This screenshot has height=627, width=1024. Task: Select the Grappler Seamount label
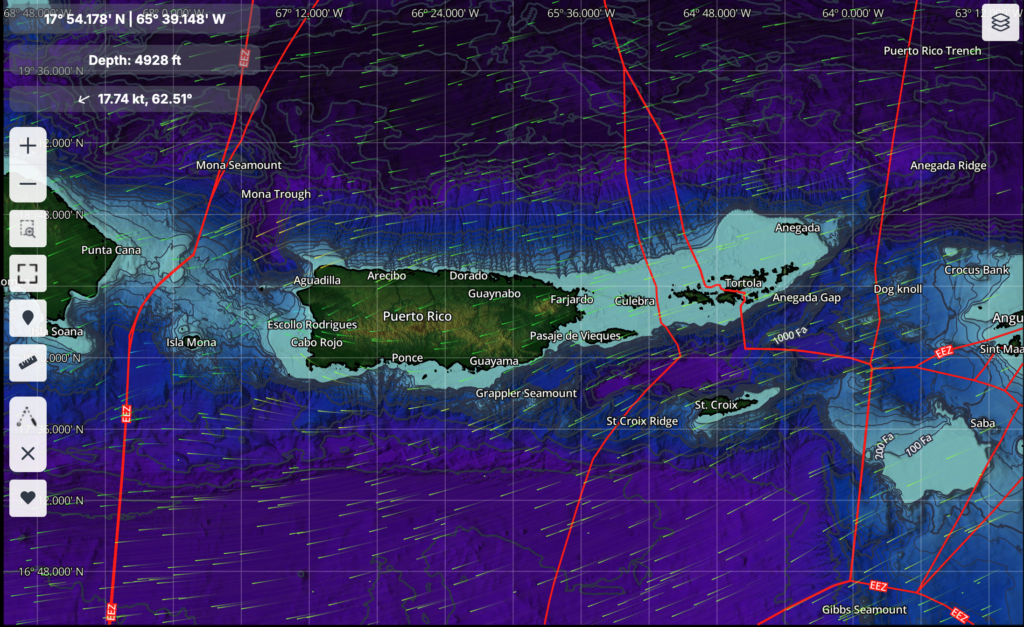coord(526,393)
